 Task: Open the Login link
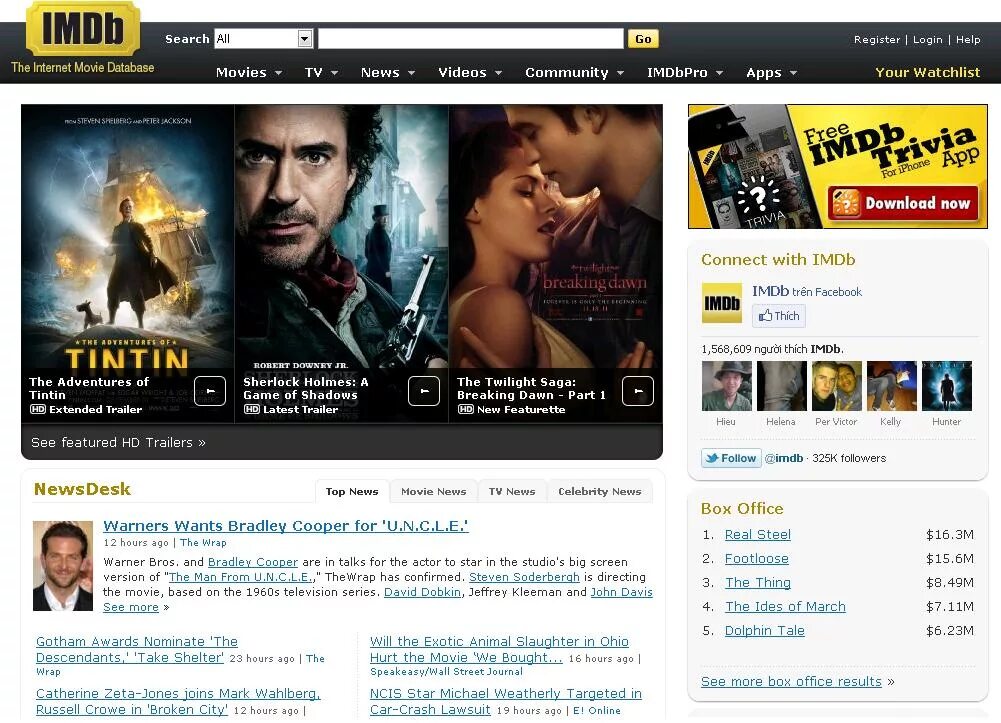pos(928,40)
